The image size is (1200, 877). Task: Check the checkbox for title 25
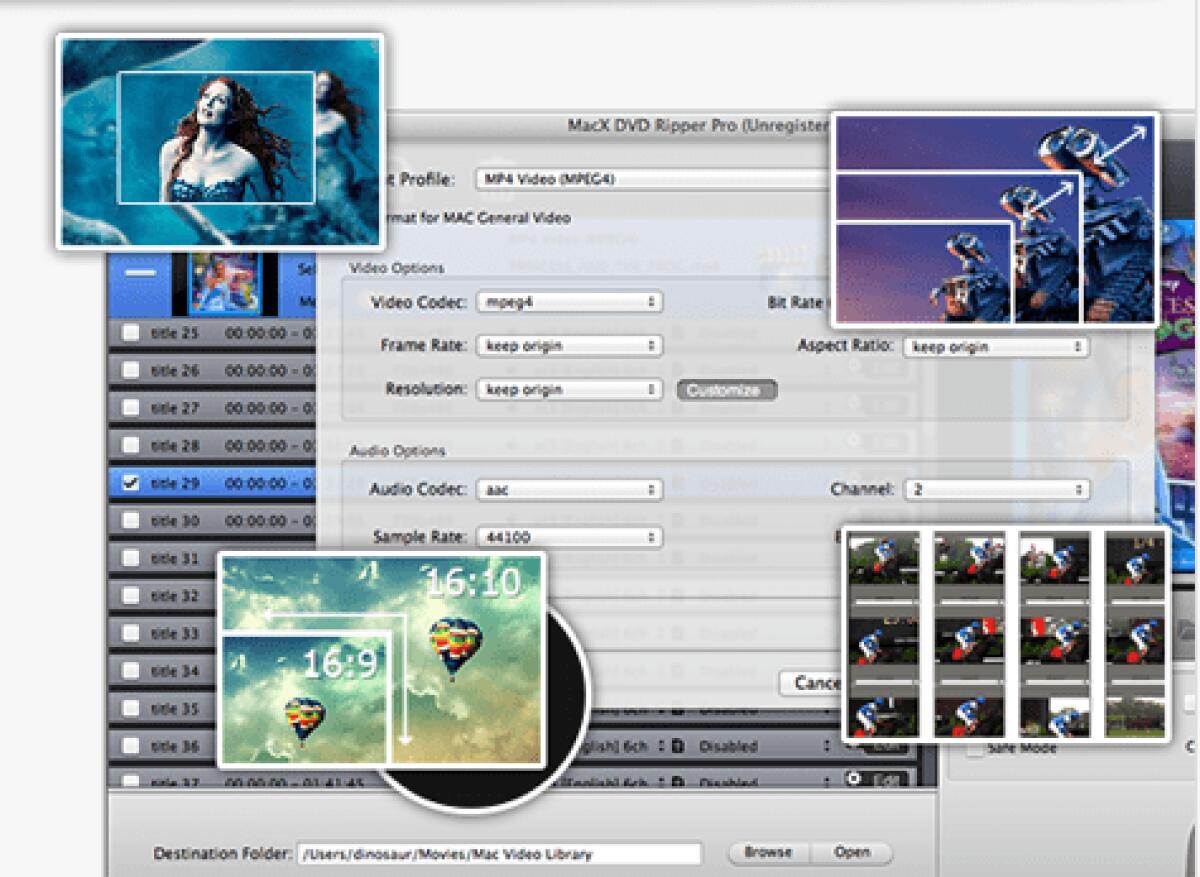tap(130, 331)
